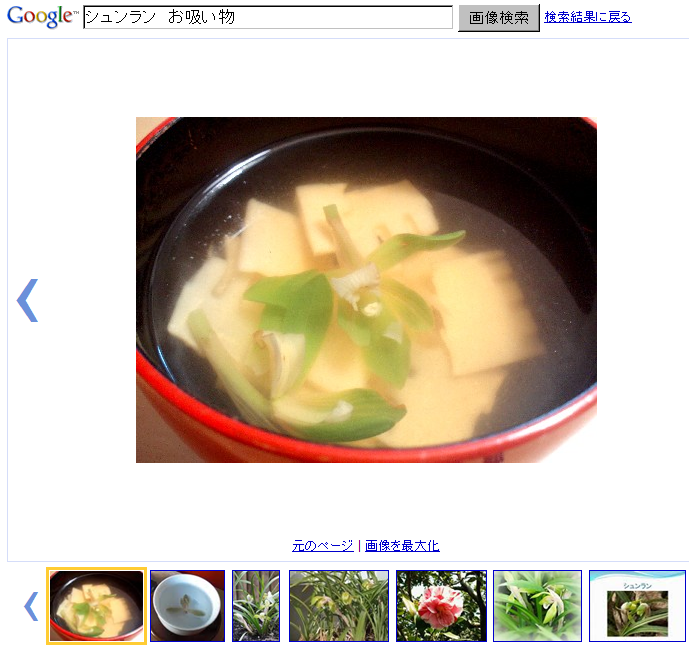
Task: Select the red and white camellia thumbnail
Action: [441, 606]
